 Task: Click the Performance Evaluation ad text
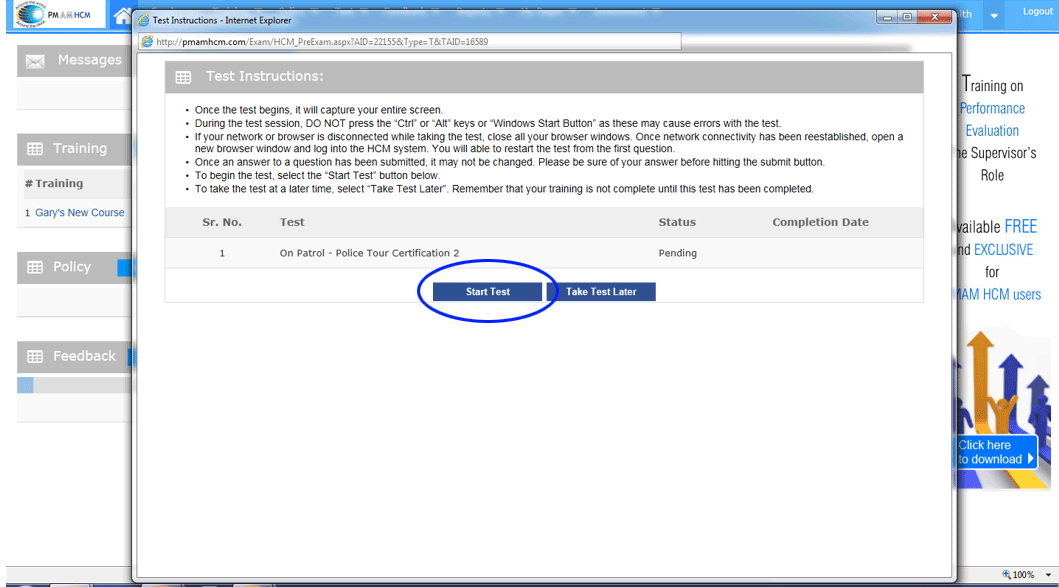(x=992, y=120)
